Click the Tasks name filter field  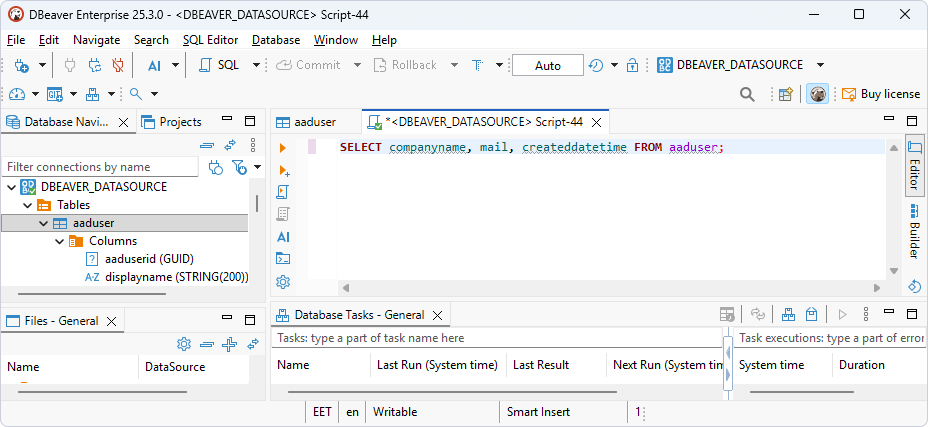497,338
